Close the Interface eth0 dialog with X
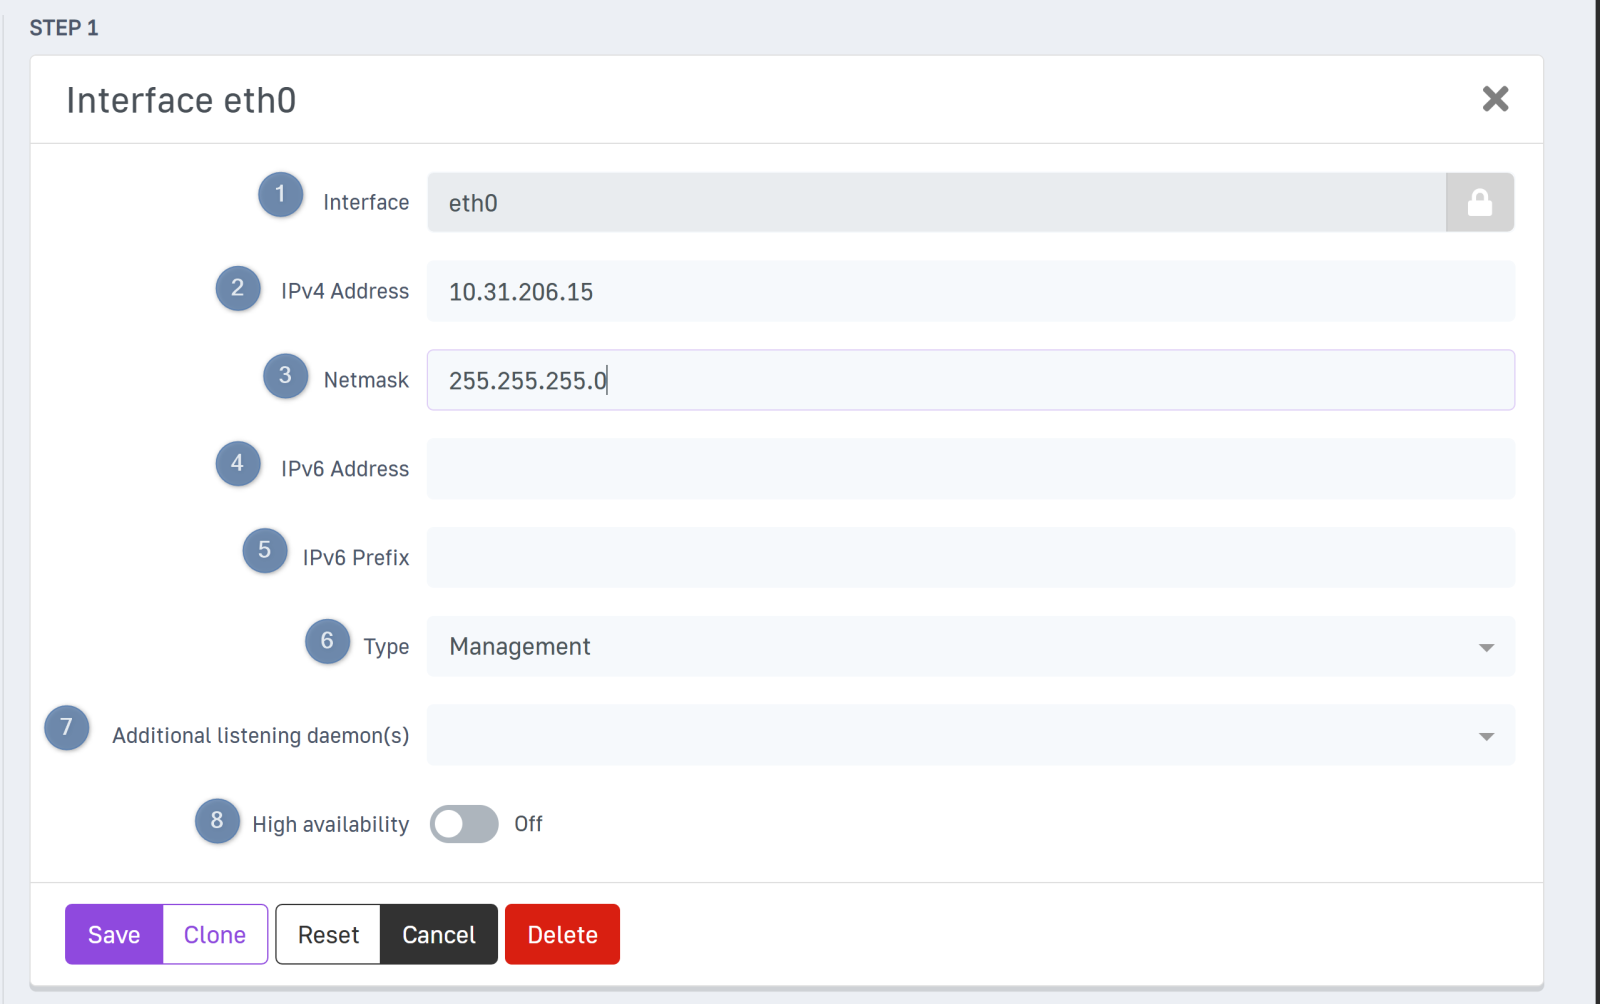The image size is (1600, 1004). tap(1495, 99)
